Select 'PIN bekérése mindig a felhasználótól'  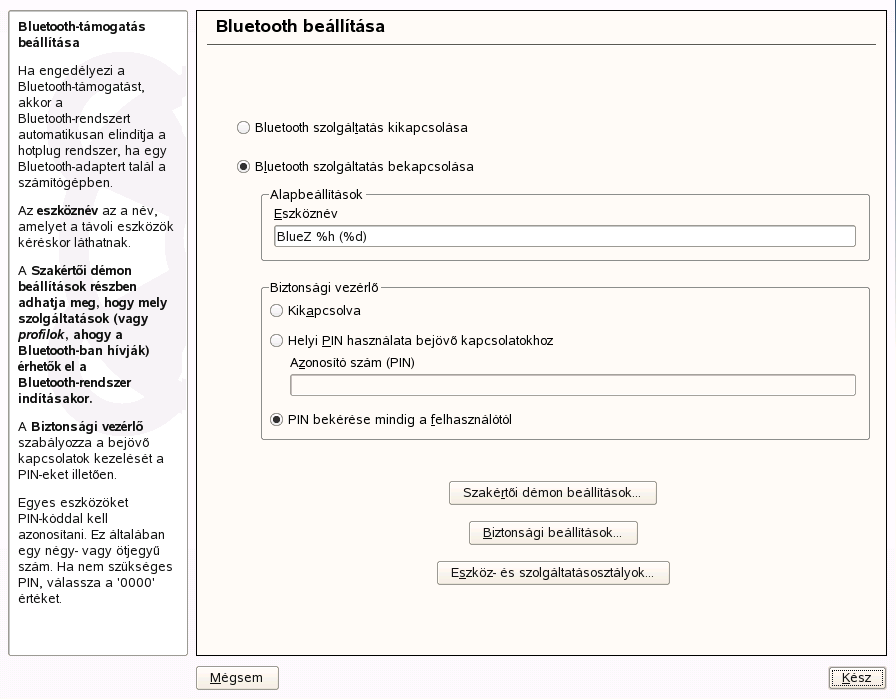click(277, 420)
